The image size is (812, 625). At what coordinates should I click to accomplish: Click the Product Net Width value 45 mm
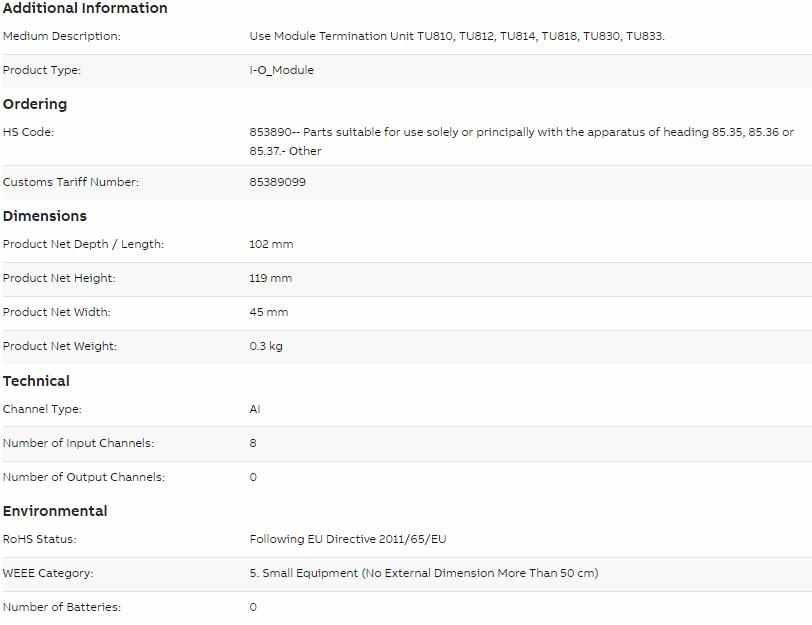269,312
